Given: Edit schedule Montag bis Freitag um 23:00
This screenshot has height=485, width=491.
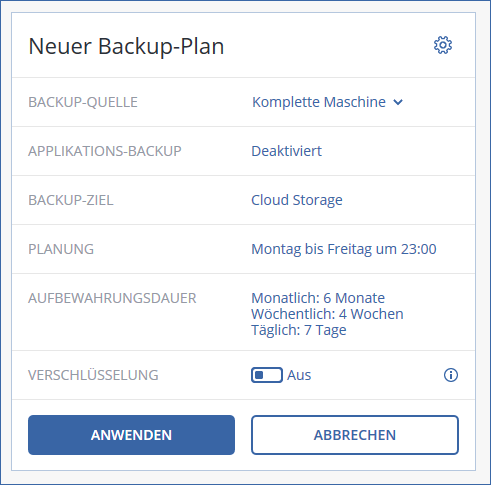Looking at the screenshot, I should [344, 249].
